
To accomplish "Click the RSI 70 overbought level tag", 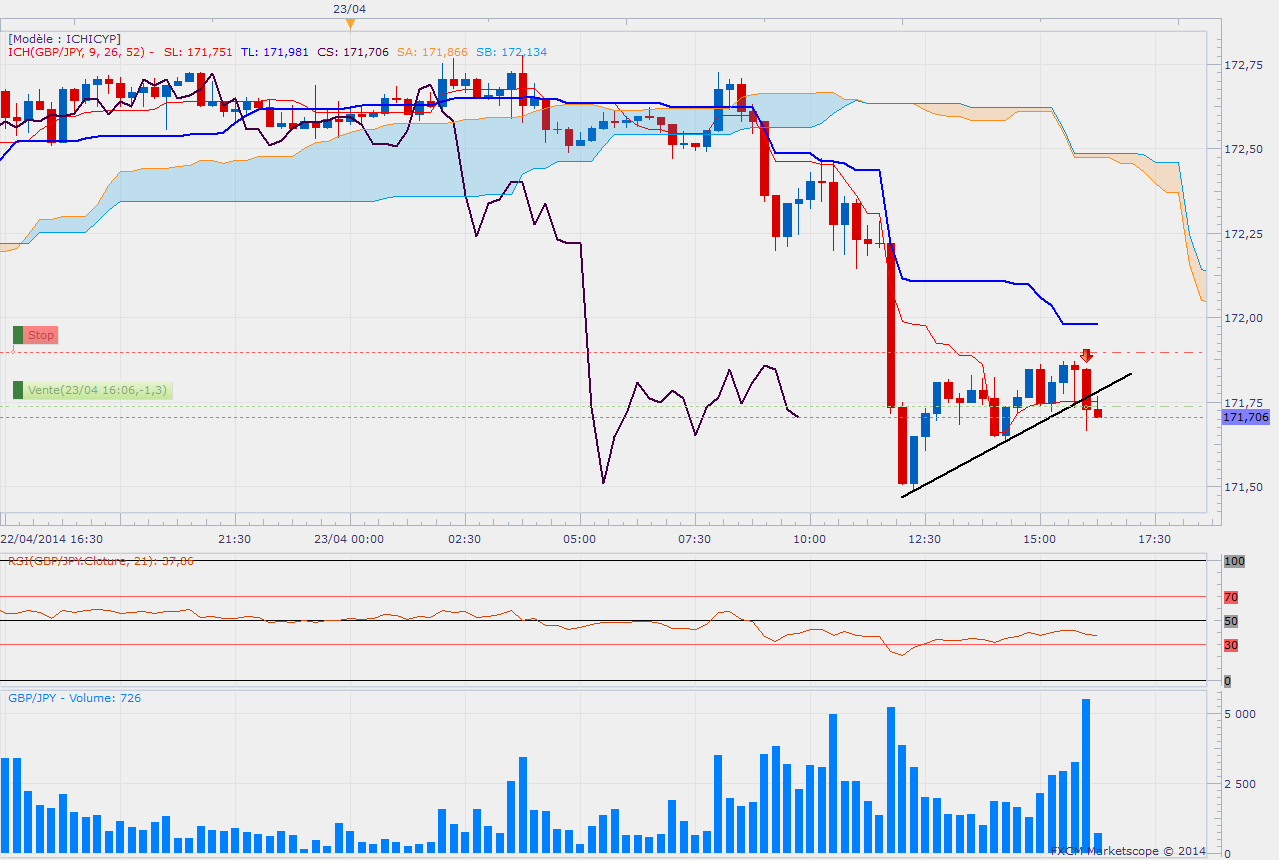I will click(1231, 597).
